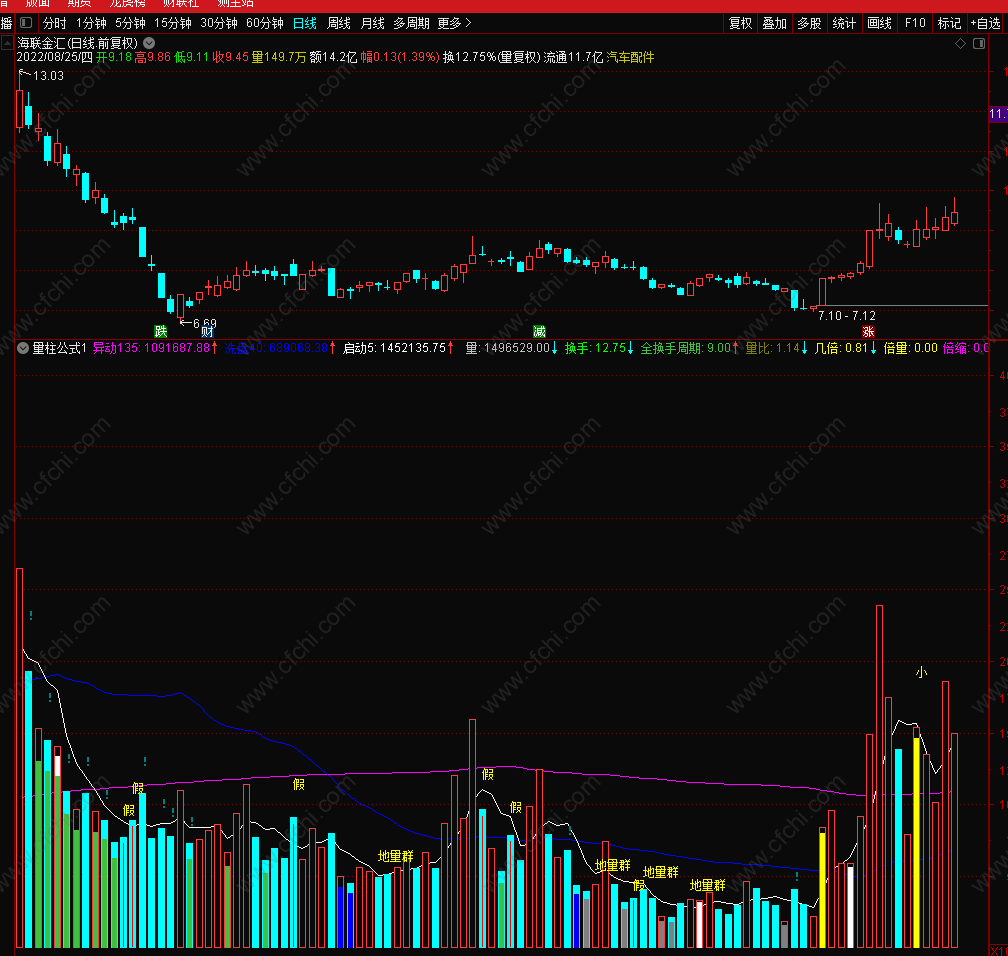Viewport: 1008px width, 956px height.
Task: Click the 复权 button
Action: tap(741, 24)
